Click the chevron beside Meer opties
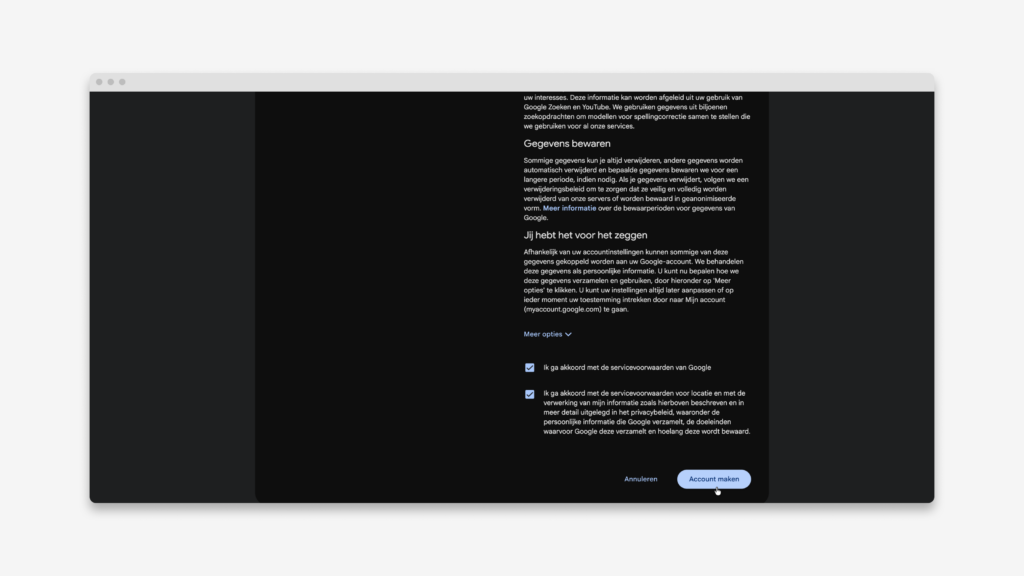This screenshot has width=1024, height=576. point(568,334)
